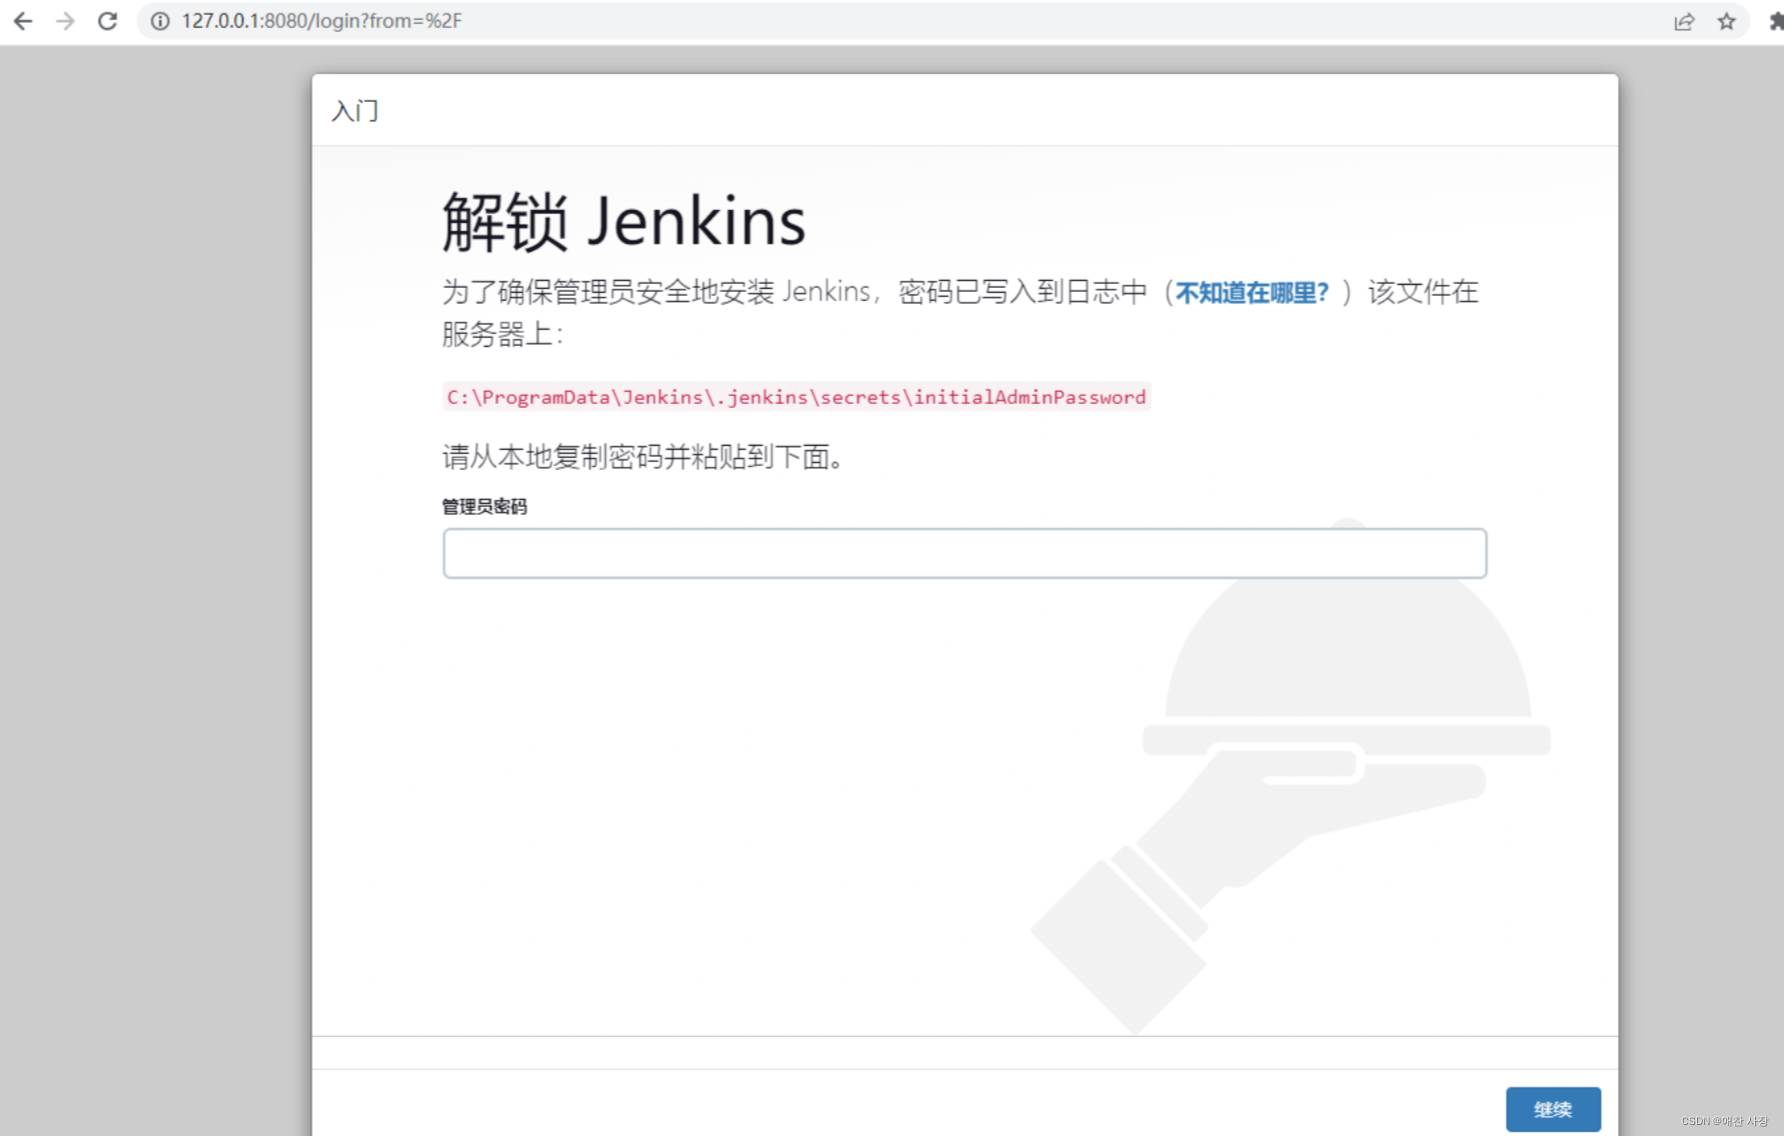Viewport: 1784px width, 1136px height.
Task: Click the 请从本地复制密码 instruction text
Action: [641, 457]
